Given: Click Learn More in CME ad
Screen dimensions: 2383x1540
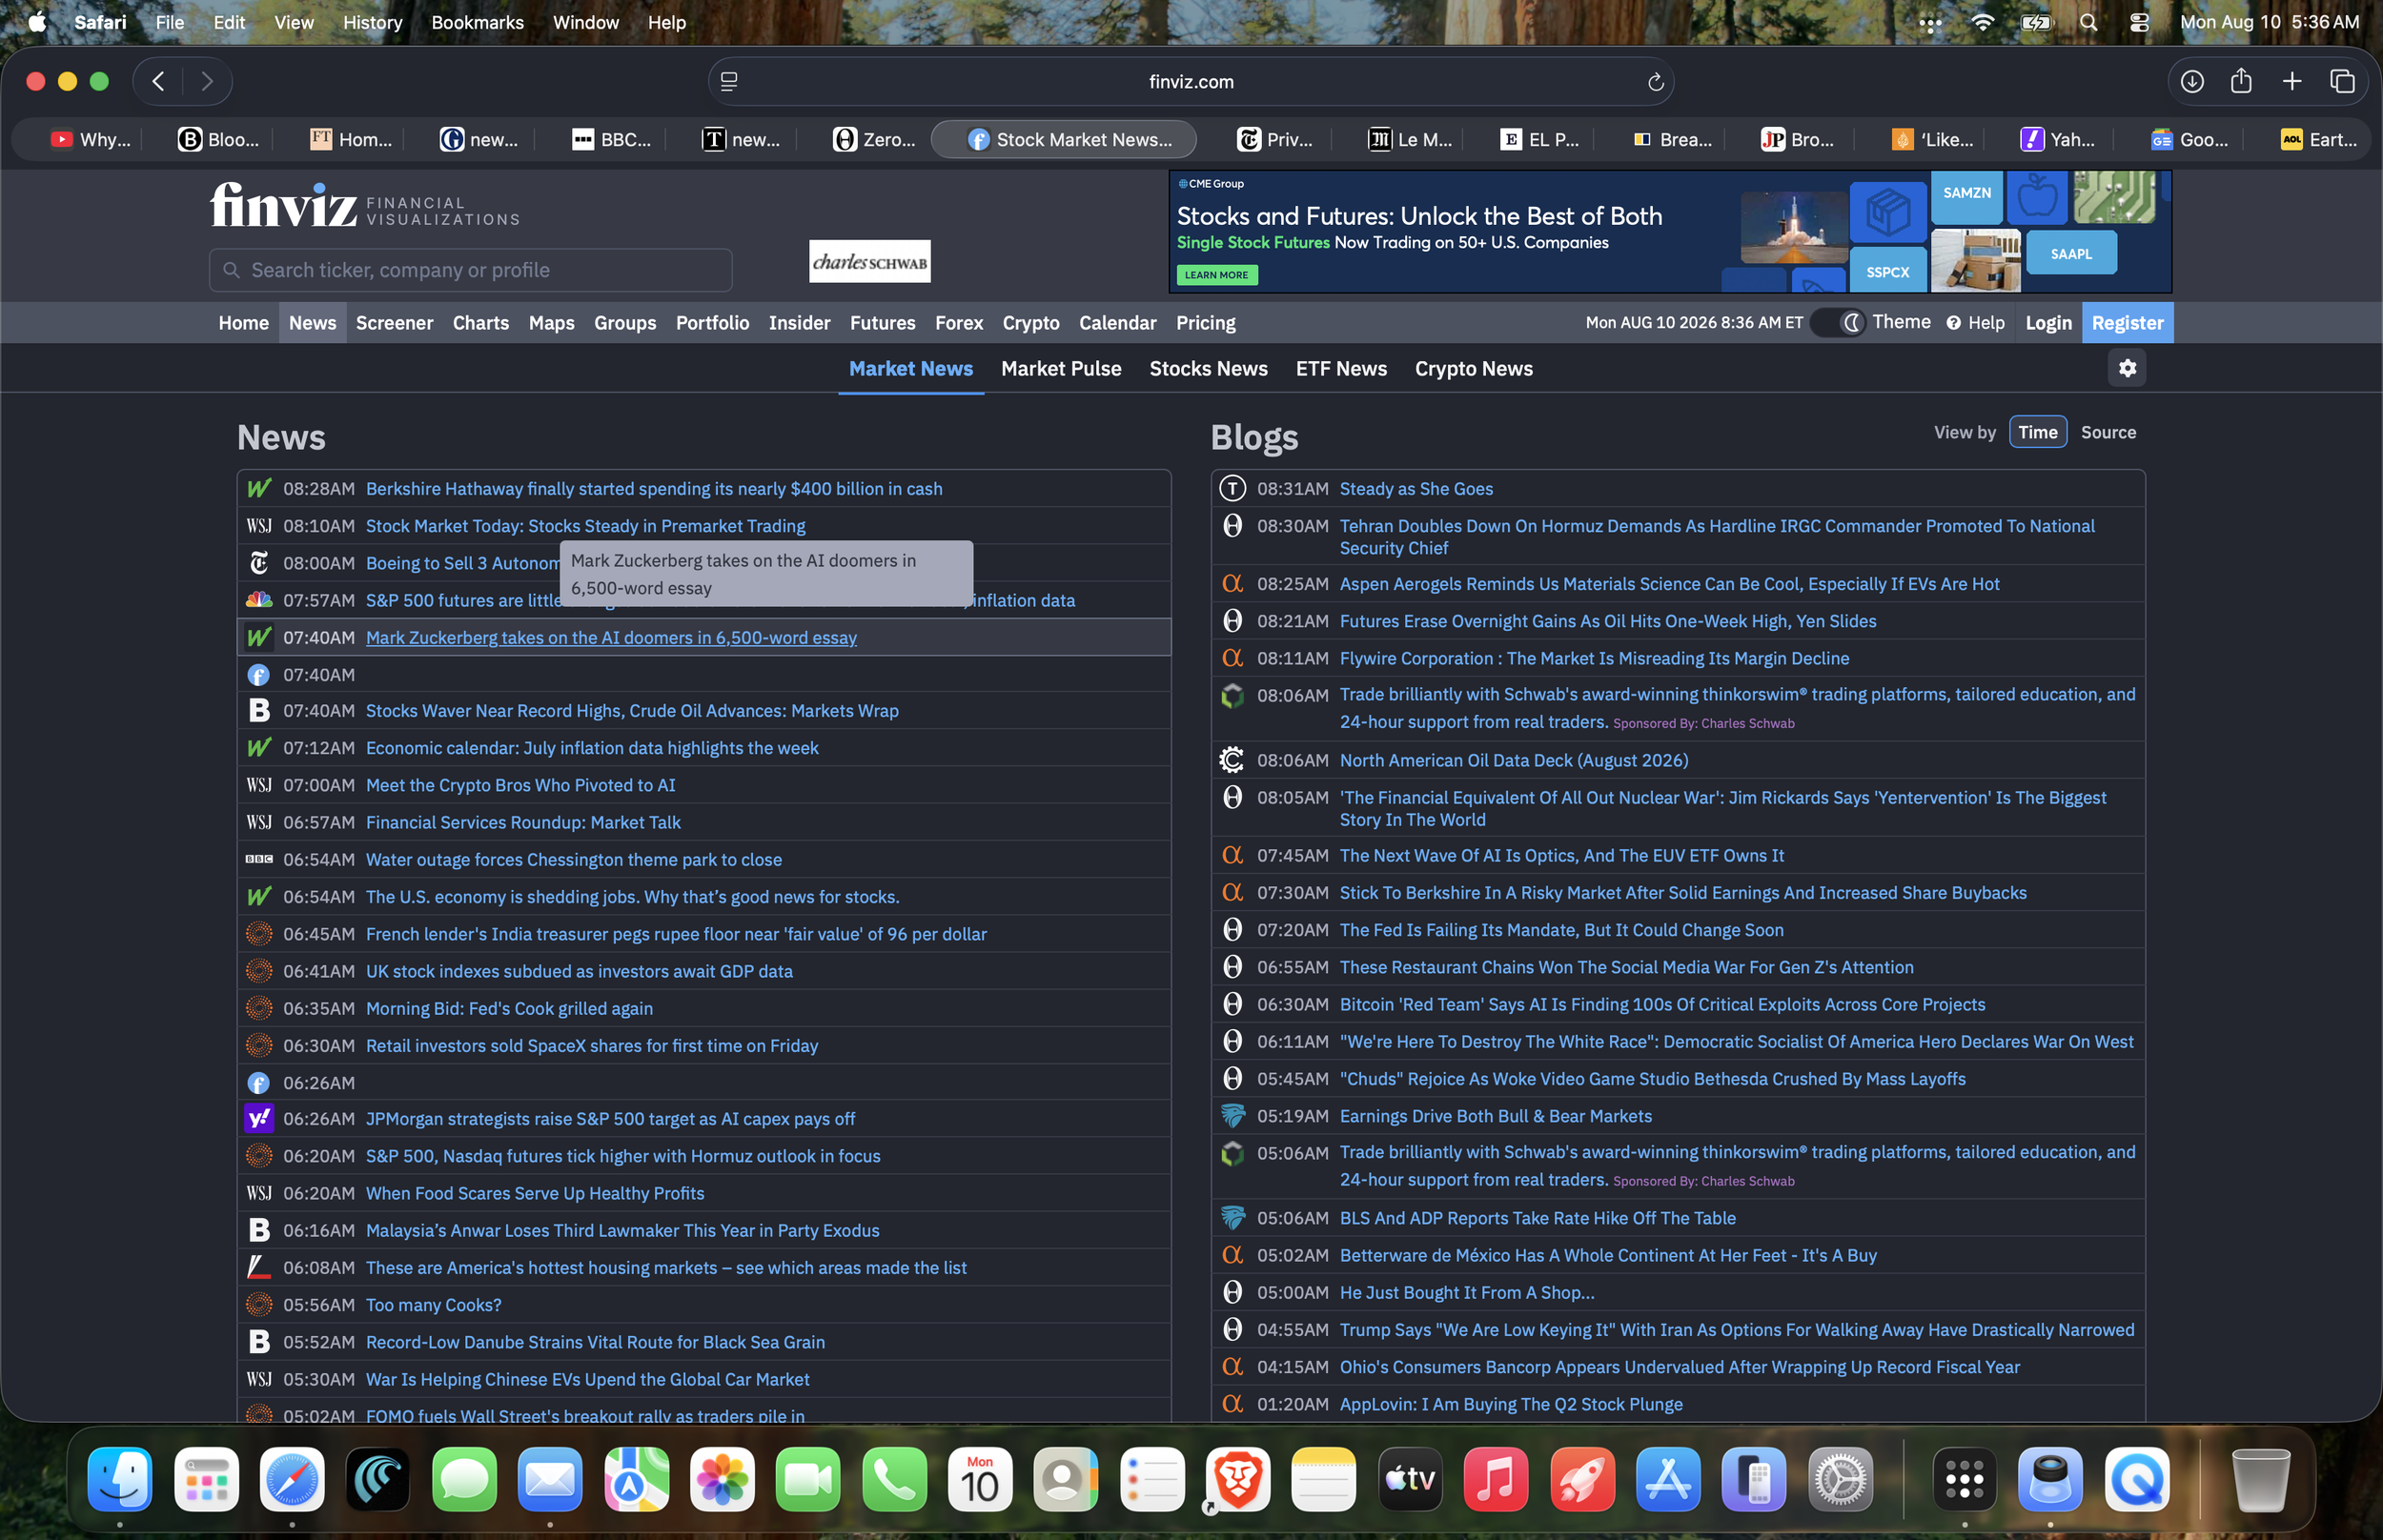Looking at the screenshot, I should pyautogui.click(x=1216, y=275).
